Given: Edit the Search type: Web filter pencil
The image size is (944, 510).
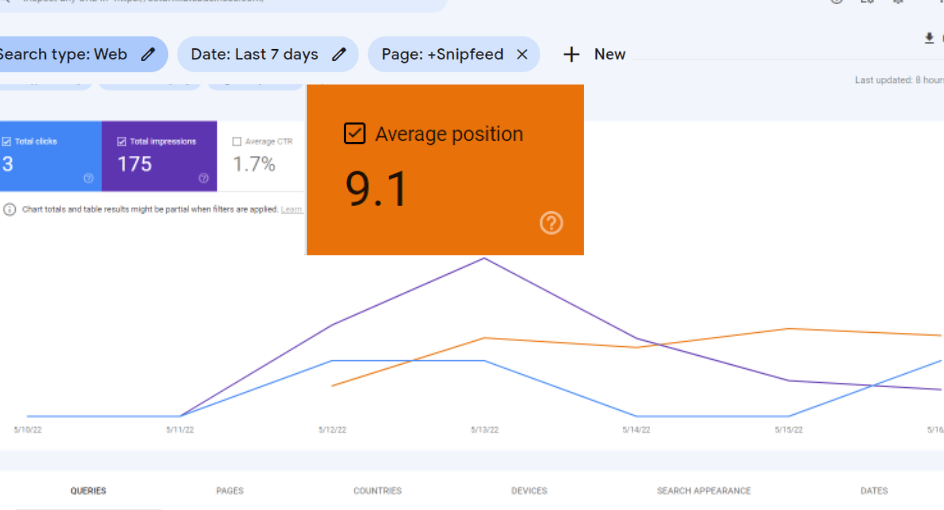Looking at the screenshot, I should click(x=148, y=54).
